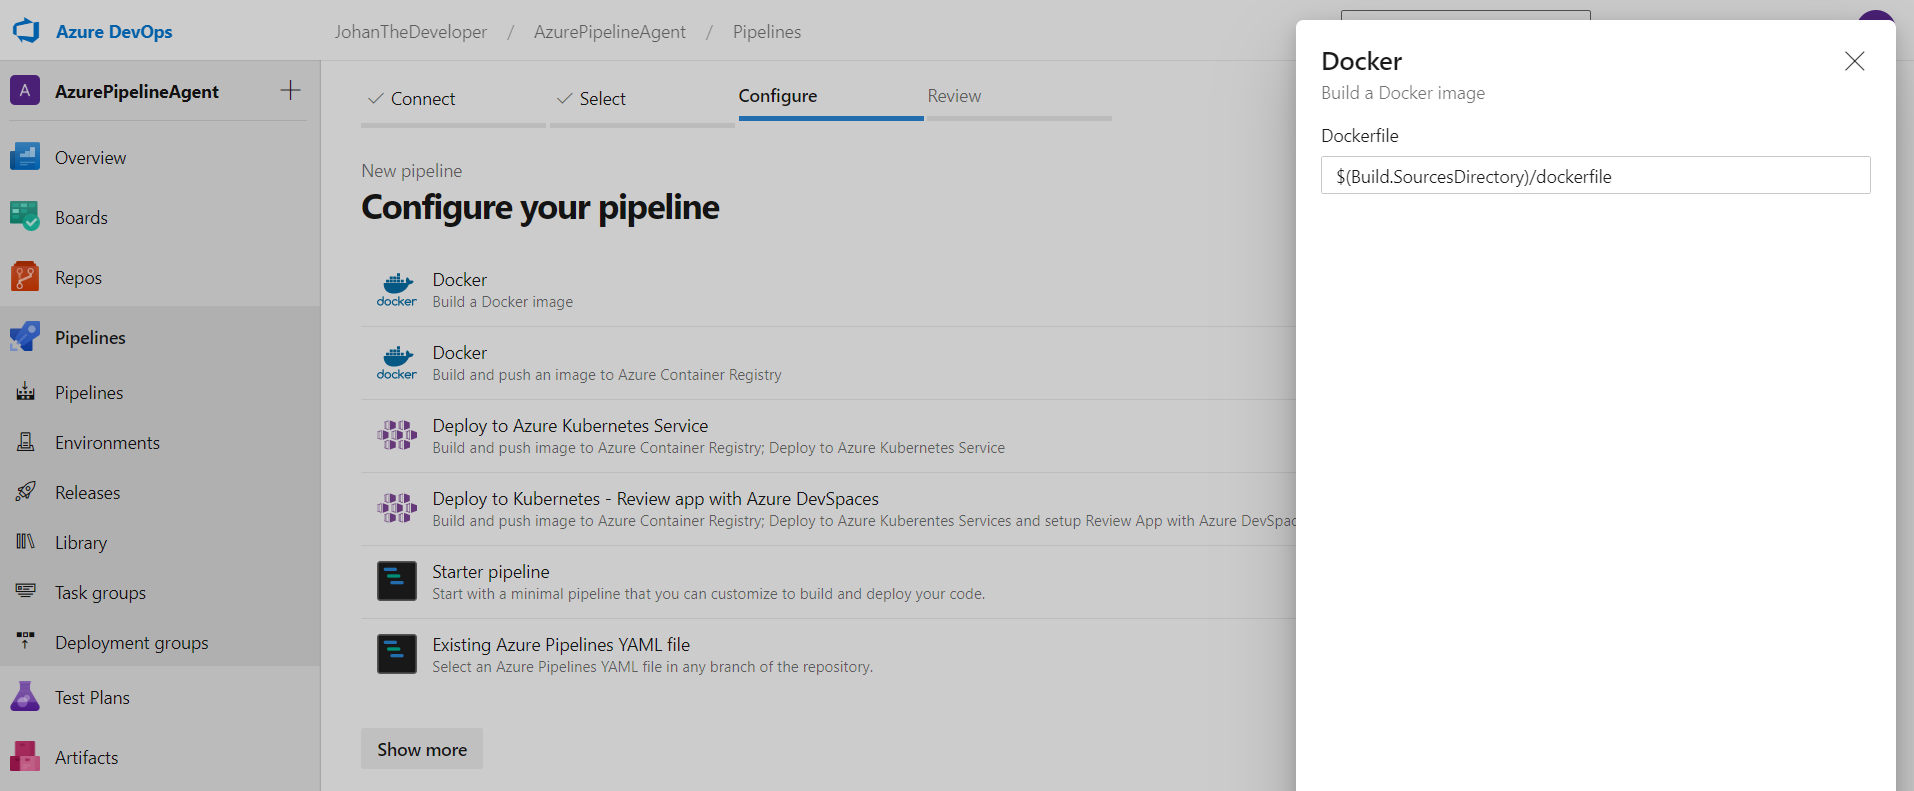
Task: Open Boards icon in sidebar
Action: pos(25,217)
